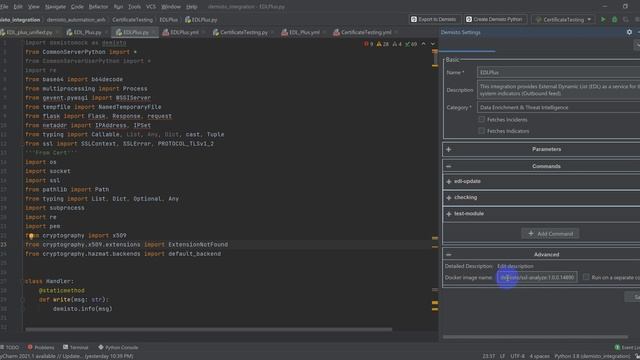Switch to EDLPlus.yml tab
Image resolution: width=640 pixels, height=360 pixels.
(184, 32)
